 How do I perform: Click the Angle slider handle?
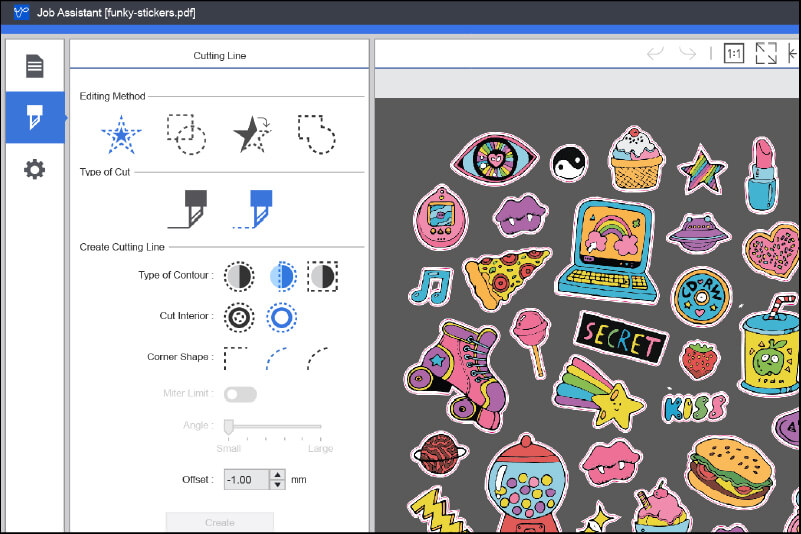(x=228, y=427)
